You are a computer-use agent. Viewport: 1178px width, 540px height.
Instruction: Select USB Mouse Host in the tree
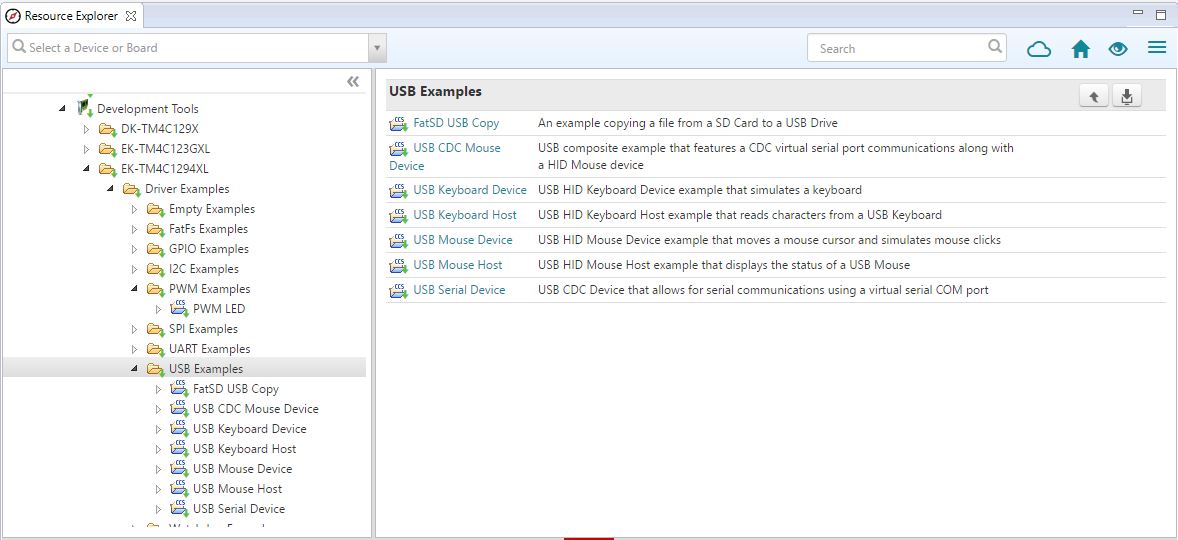point(237,489)
